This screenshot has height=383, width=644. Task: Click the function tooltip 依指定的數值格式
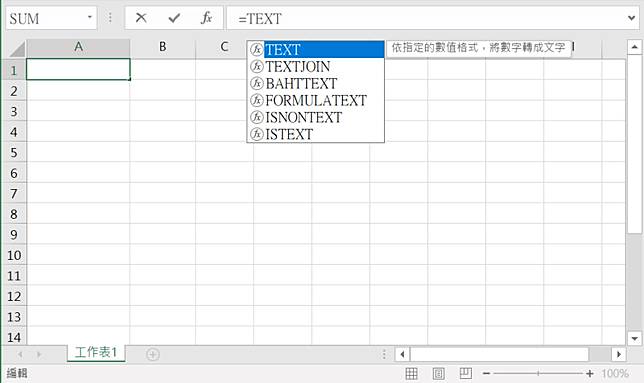pyautogui.click(x=478, y=48)
